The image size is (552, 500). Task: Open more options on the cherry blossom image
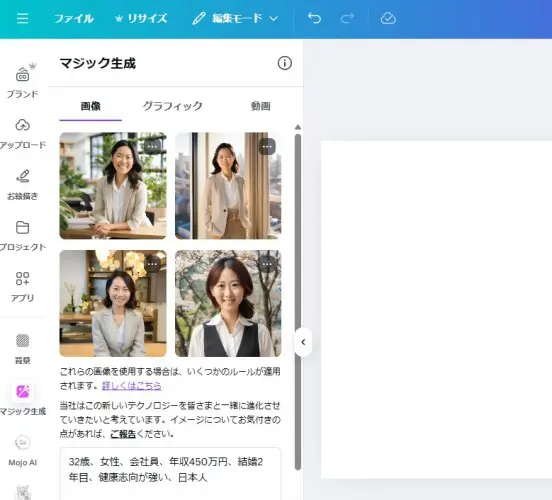(x=267, y=264)
